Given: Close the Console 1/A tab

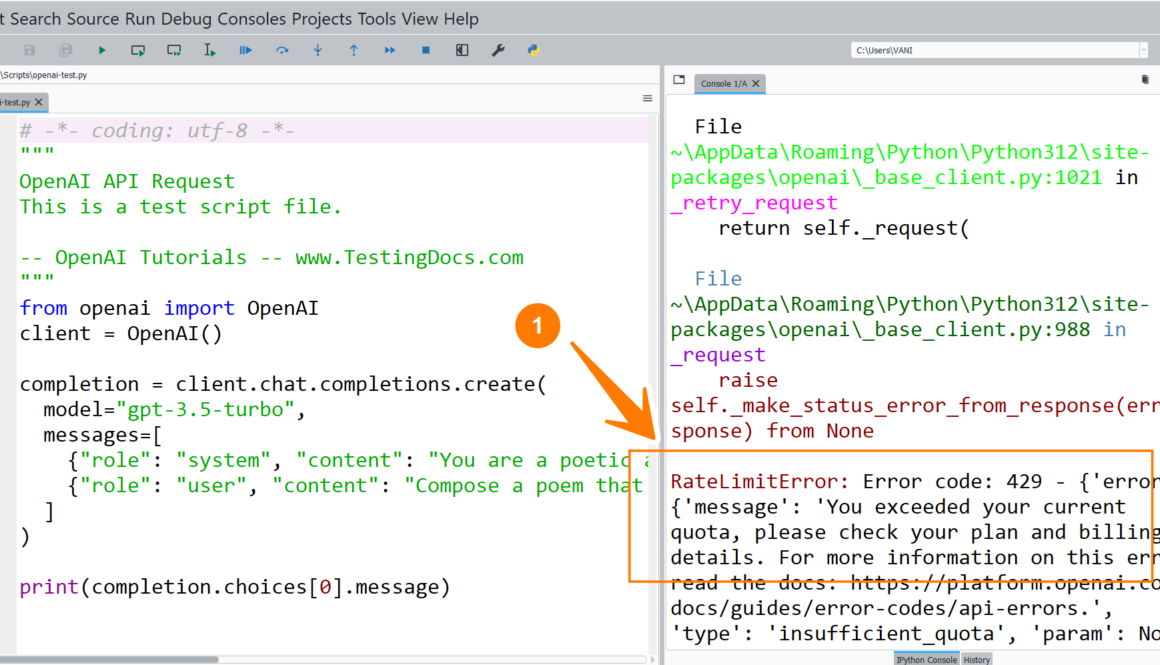Looking at the screenshot, I should (x=756, y=84).
